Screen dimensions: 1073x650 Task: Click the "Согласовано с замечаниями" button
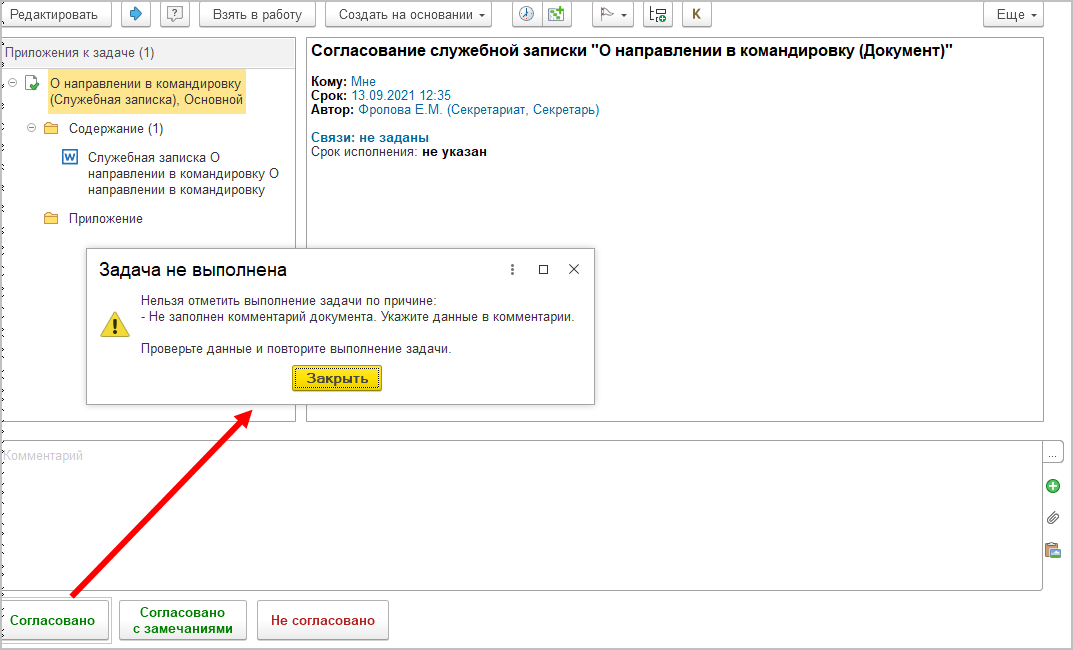[182, 620]
